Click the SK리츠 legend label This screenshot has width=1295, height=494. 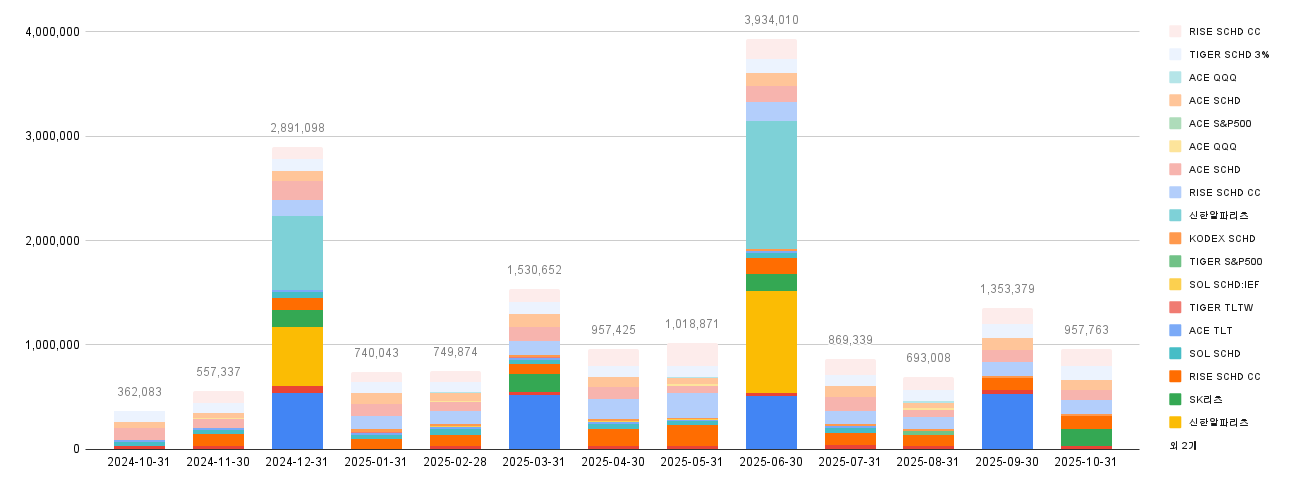tap(1207, 399)
